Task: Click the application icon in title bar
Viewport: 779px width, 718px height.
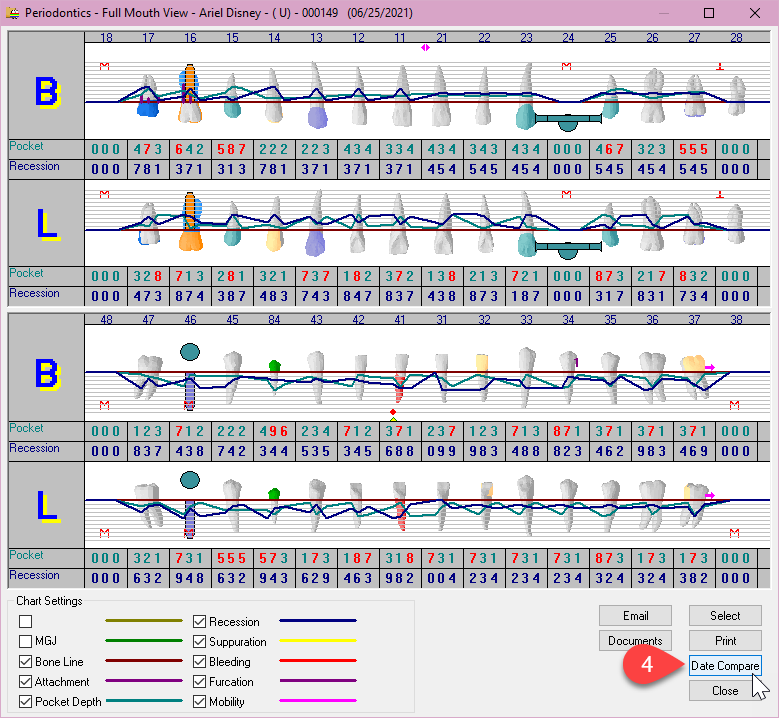Action: point(13,12)
